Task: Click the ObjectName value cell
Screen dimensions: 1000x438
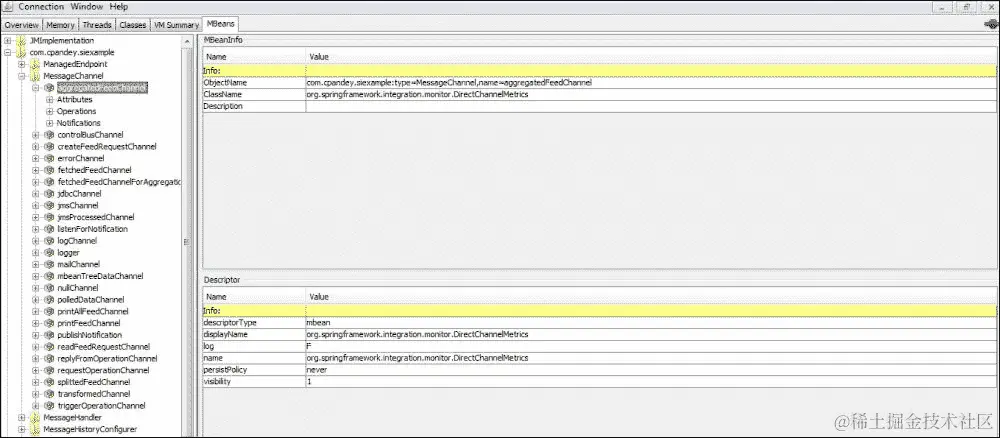Action: 651,83
